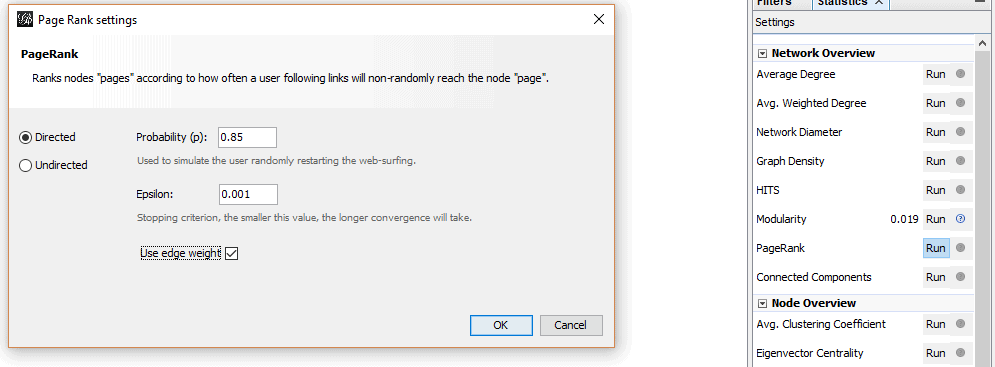
Task: Collapse the Network Overview section
Action: point(763,54)
